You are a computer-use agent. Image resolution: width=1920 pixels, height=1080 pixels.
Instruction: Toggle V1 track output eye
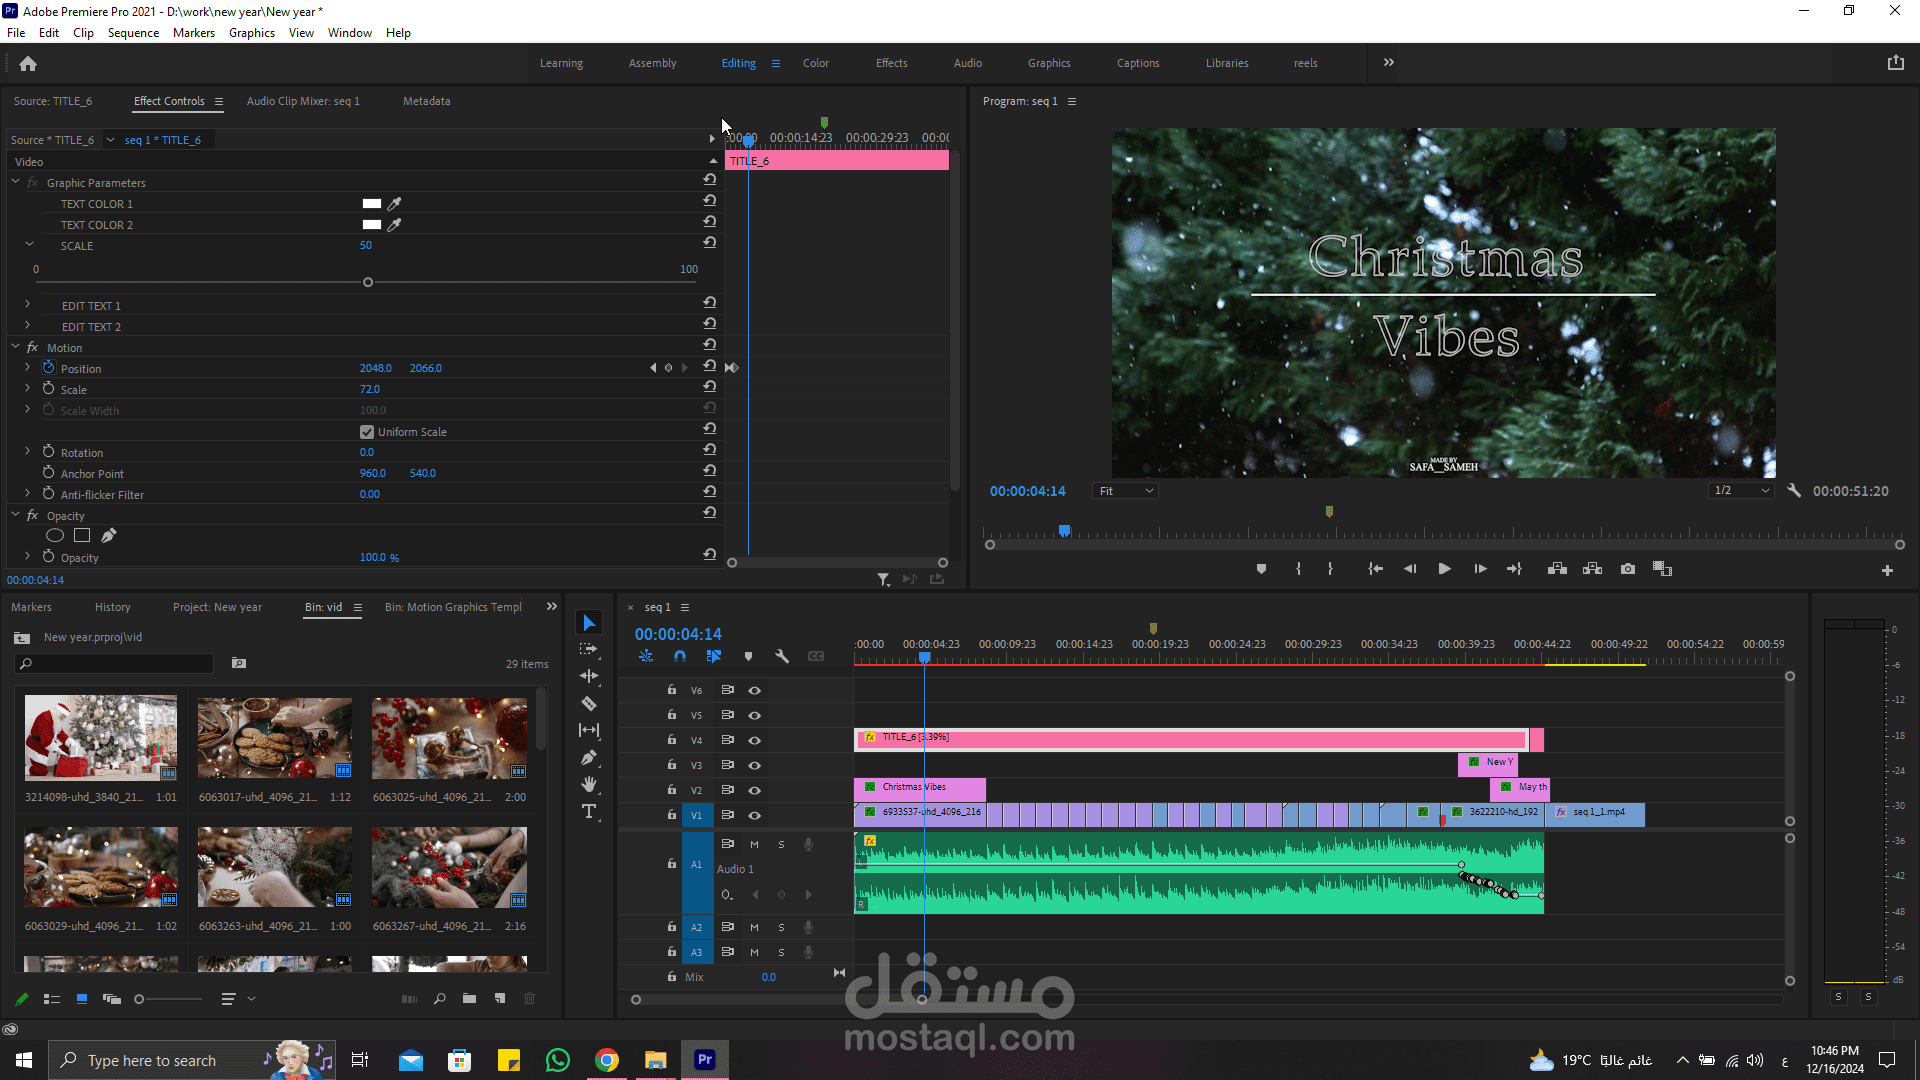[x=754, y=816]
